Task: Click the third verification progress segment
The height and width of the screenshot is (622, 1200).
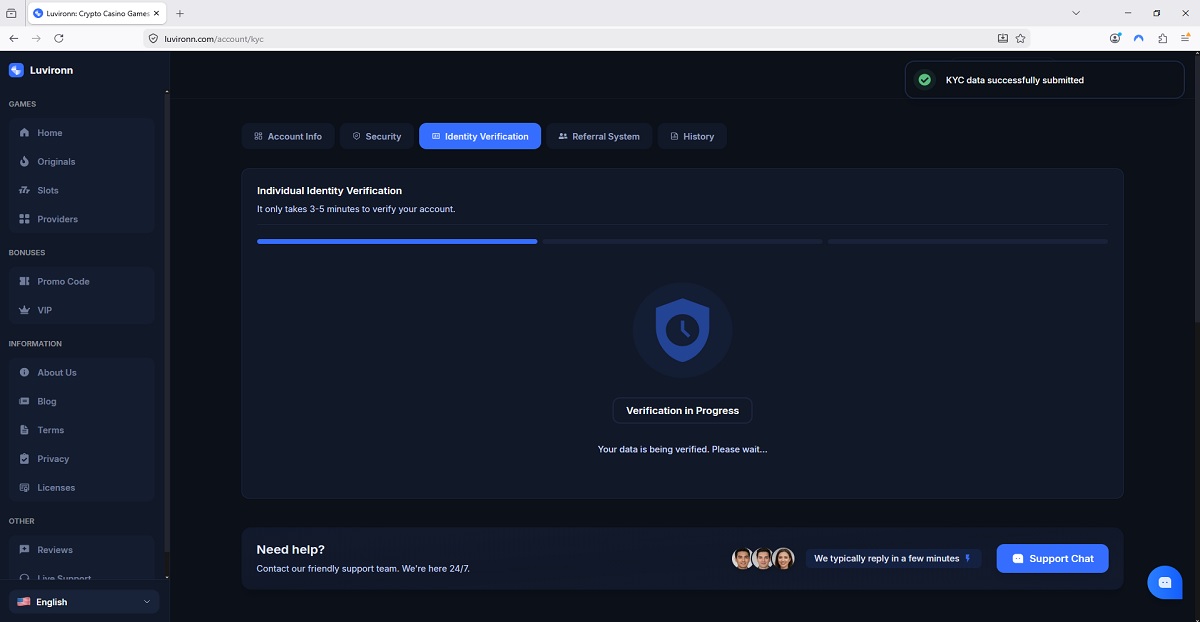Action: pyautogui.click(x=967, y=241)
